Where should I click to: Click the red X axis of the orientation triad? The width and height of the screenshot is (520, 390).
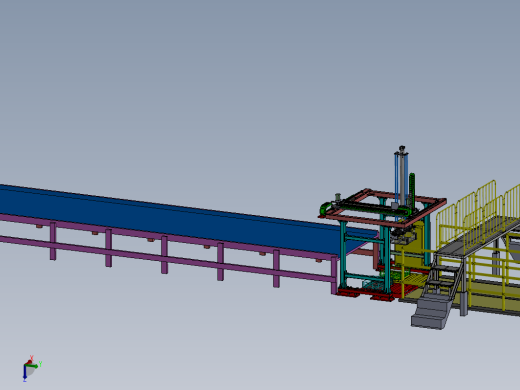tap(29, 361)
